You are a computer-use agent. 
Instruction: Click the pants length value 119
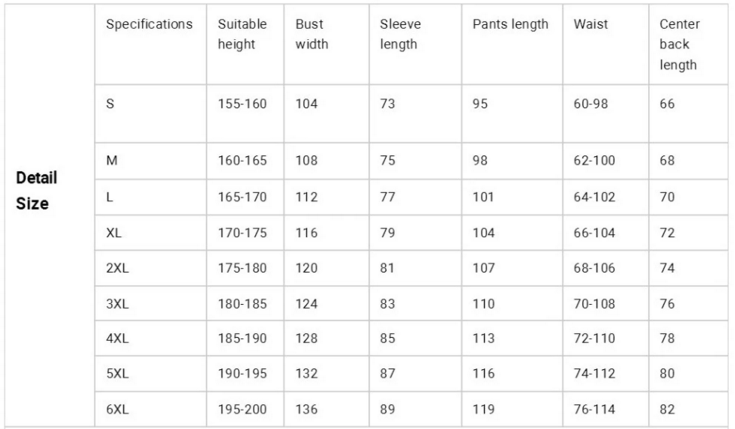(x=484, y=410)
